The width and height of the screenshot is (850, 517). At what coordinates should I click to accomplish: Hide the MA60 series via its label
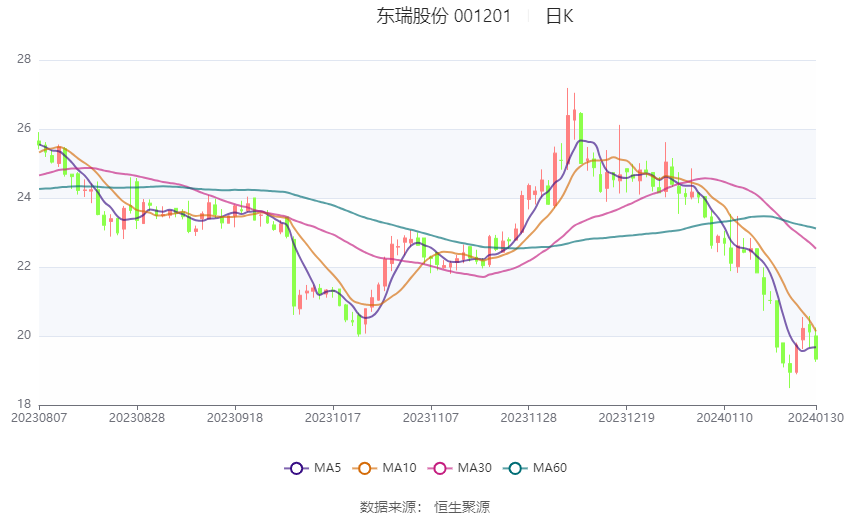(x=550, y=468)
